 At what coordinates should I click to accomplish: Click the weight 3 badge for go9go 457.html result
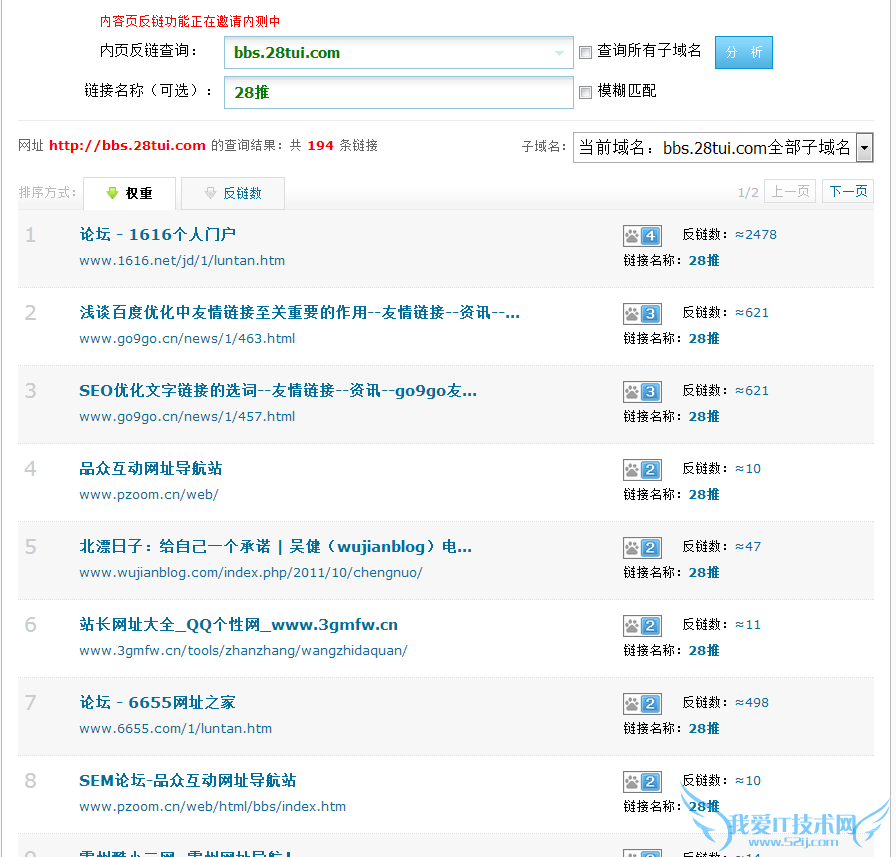point(642,392)
